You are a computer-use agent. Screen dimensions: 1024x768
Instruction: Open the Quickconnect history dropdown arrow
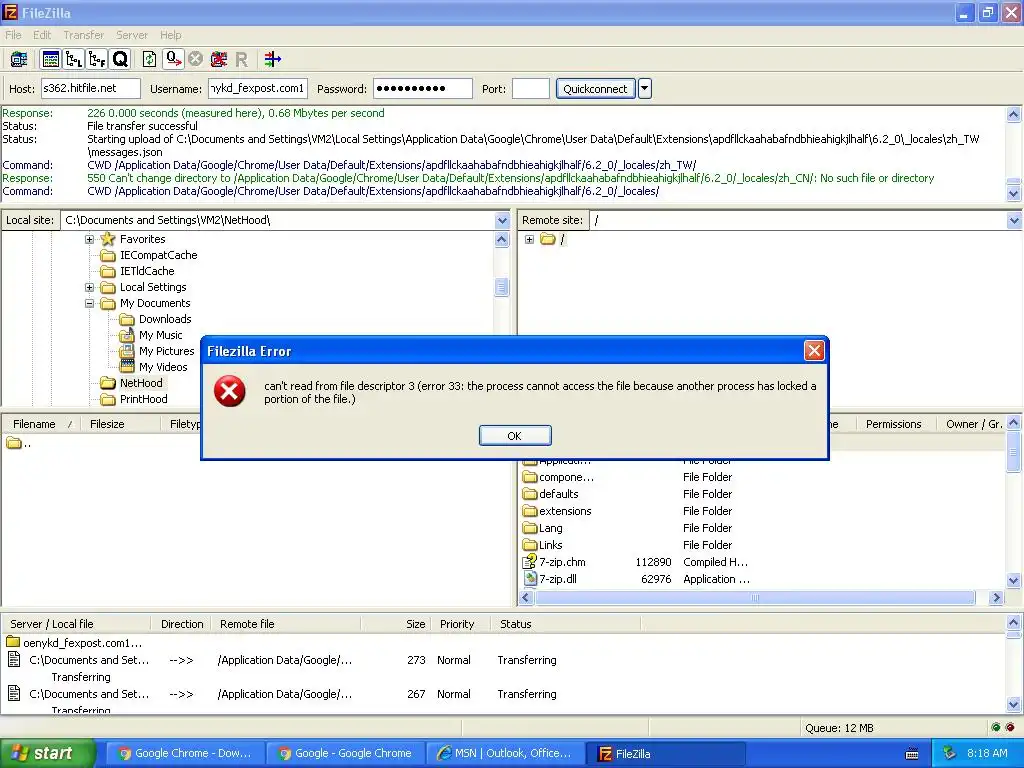(645, 88)
